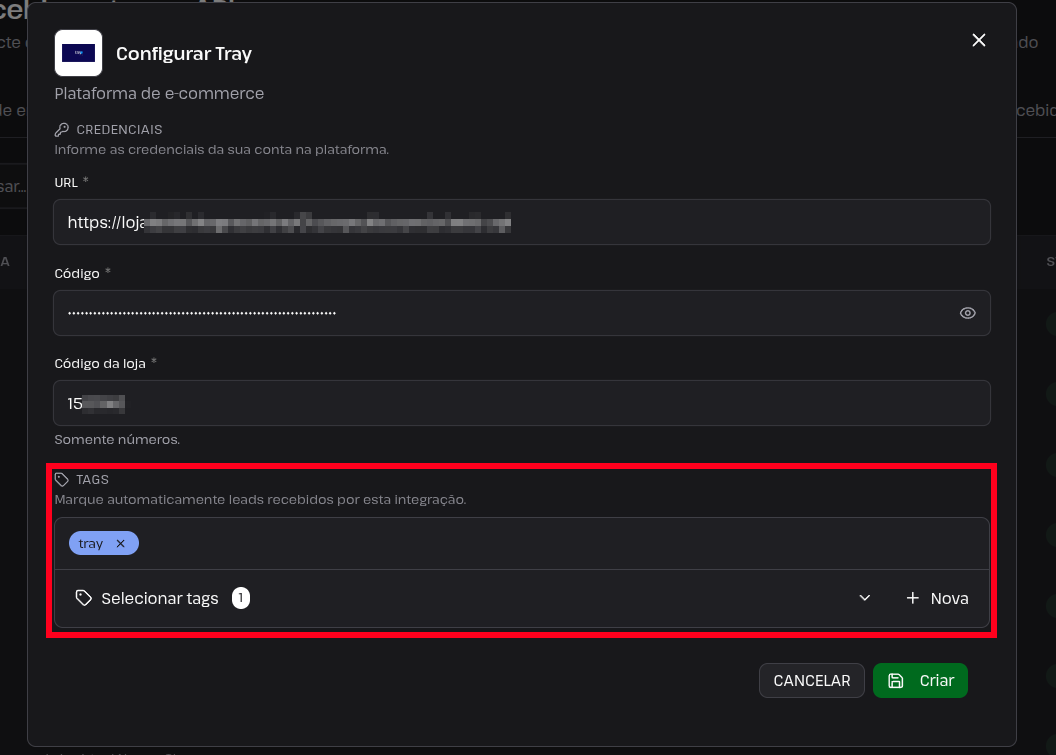Close the Configurar Tray dialog

point(979,40)
